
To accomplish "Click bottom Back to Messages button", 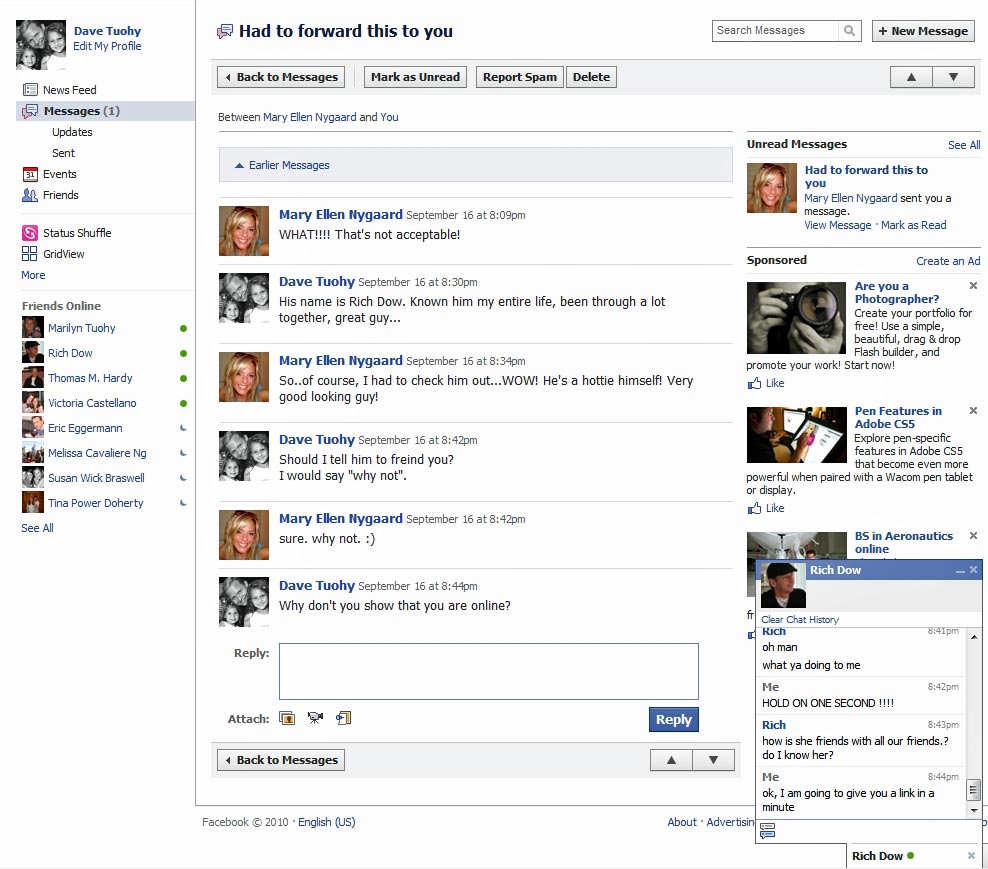I will (281, 760).
